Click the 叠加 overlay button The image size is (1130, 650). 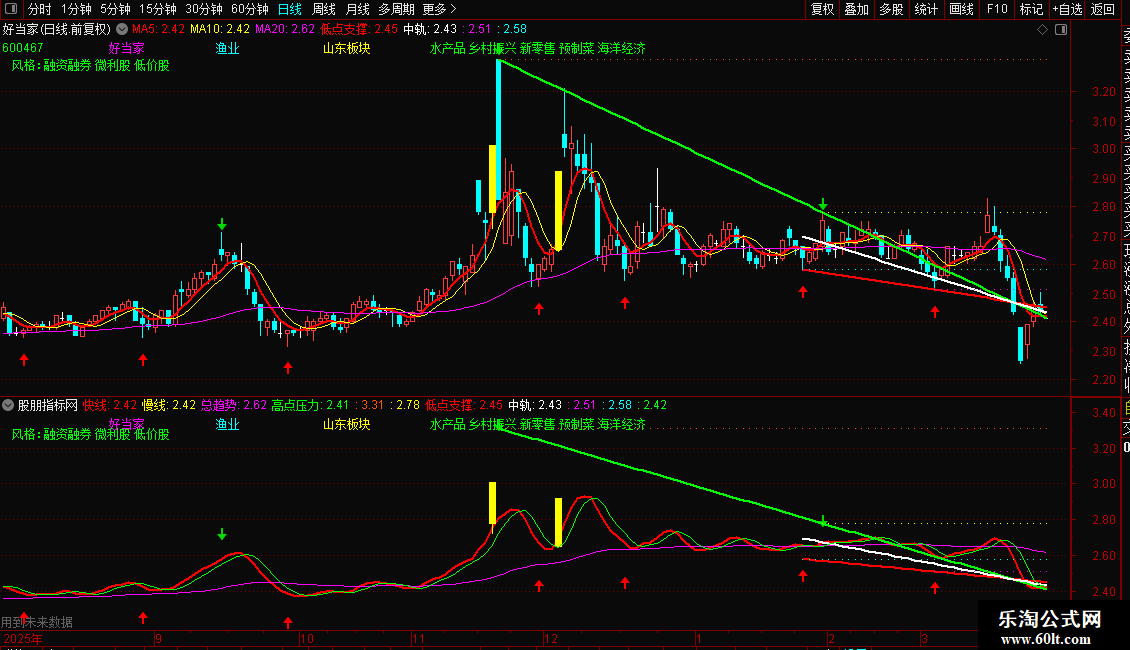click(856, 9)
